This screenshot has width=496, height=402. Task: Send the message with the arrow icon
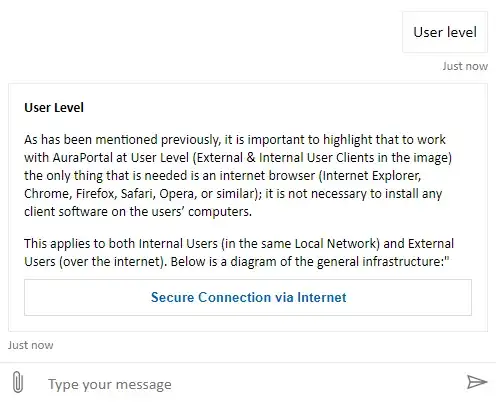(477, 382)
